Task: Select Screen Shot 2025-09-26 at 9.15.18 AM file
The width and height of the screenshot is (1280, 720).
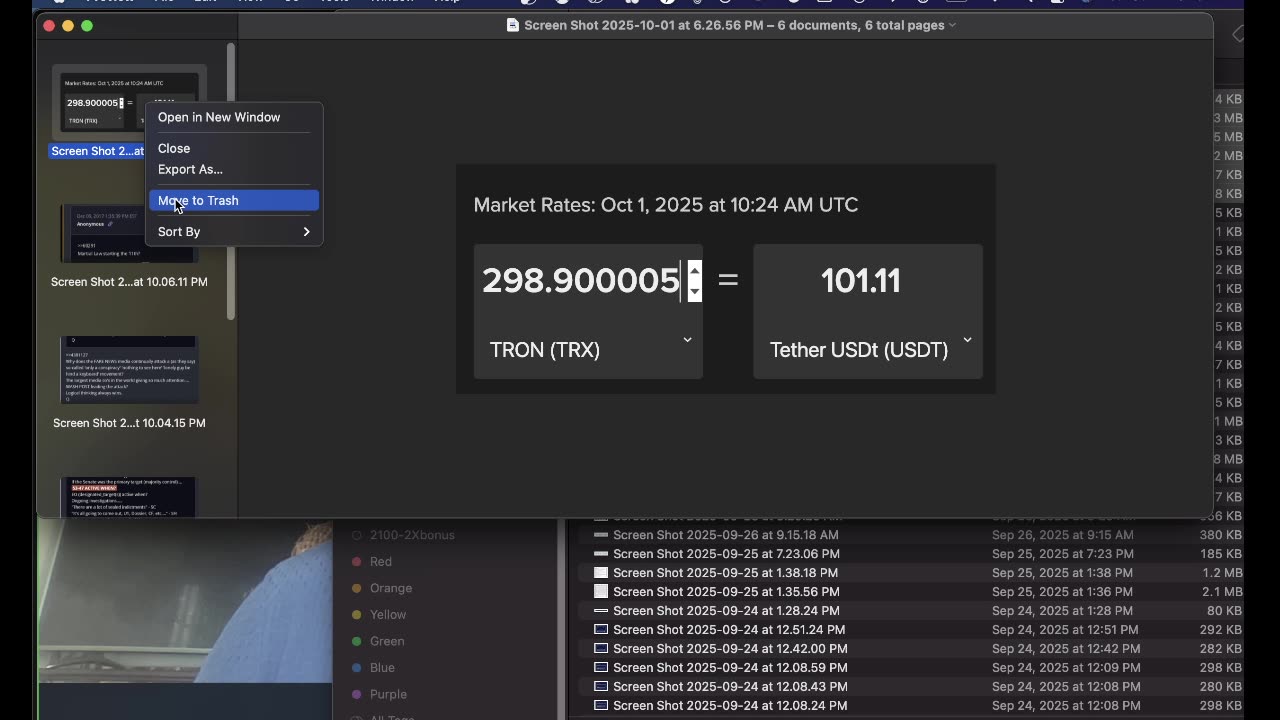Action: (x=726, y=535)
